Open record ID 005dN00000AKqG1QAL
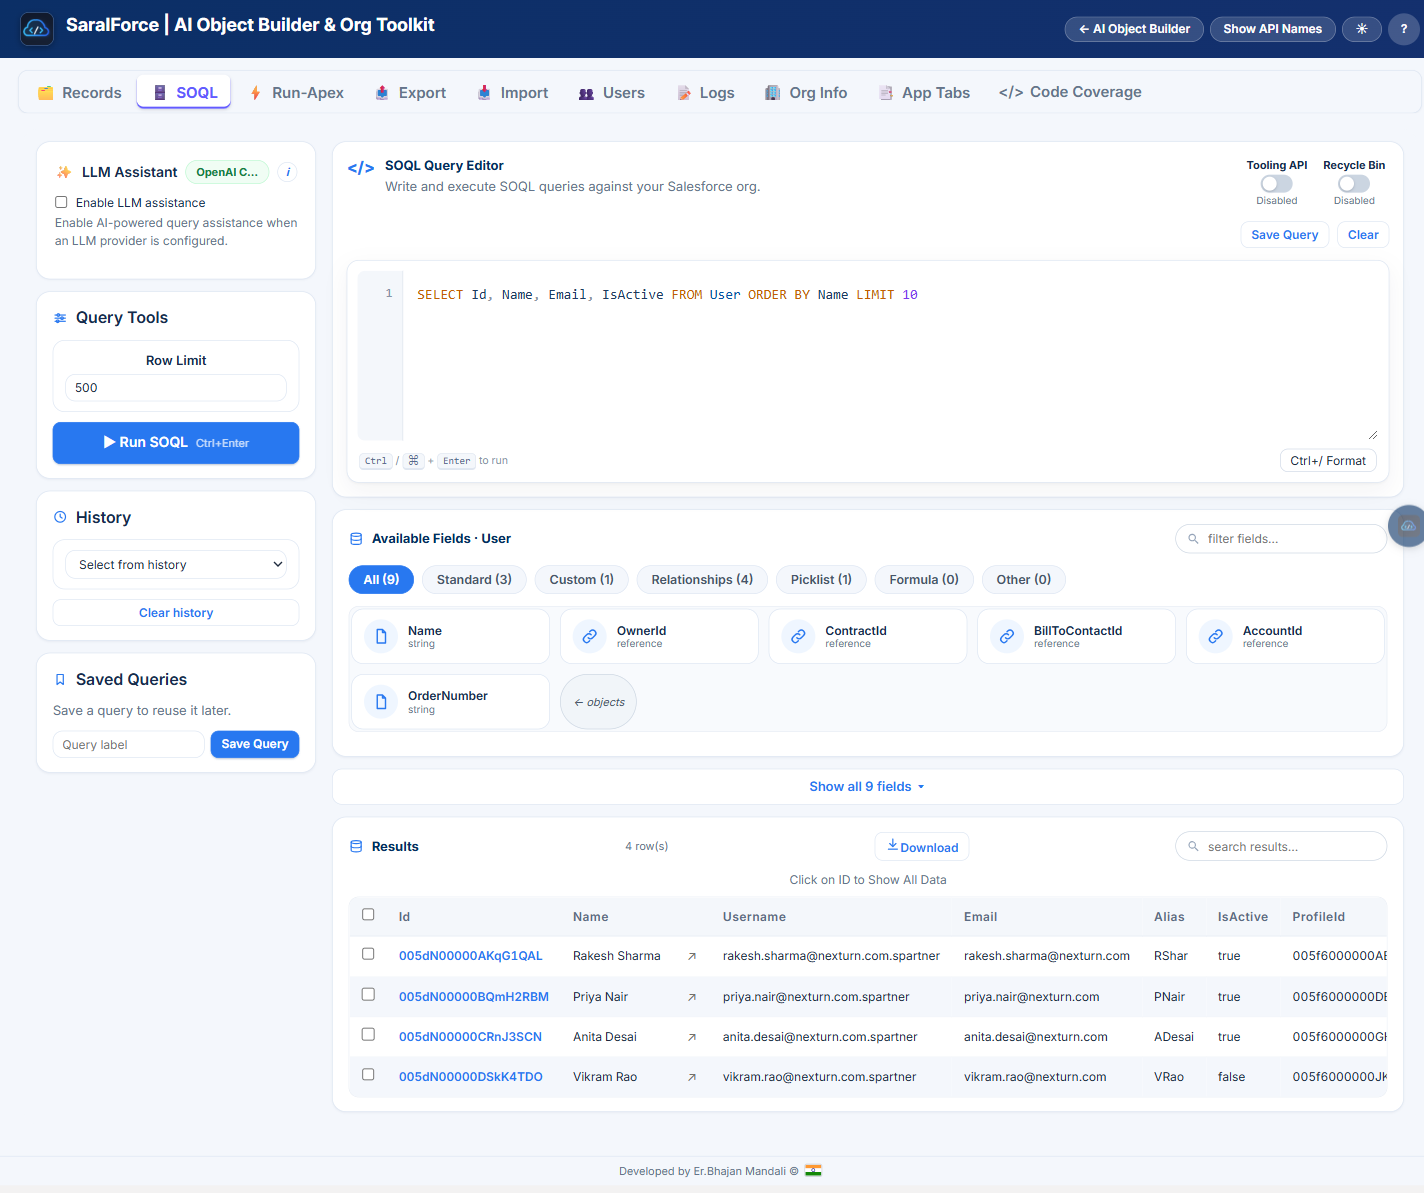Viewport: 1424px width, 1193px height. (x=471, y=956)
